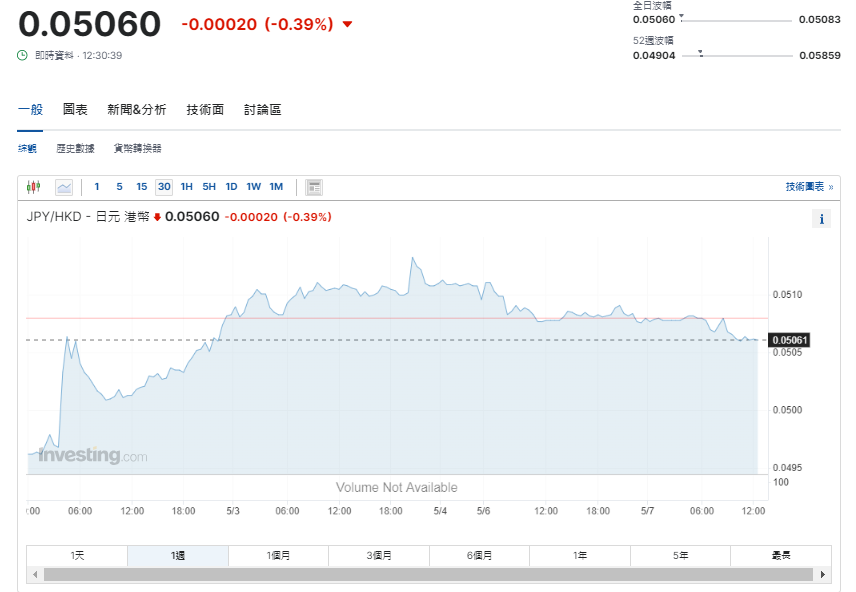Image resolution: width=856 pixels, height=592 pixels.
Task: Select the 5H chart interval
Action: (x=208, y=187)
